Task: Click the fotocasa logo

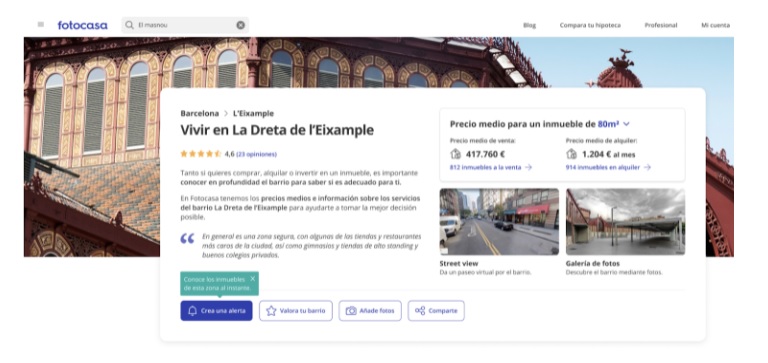Action: pos(82,25)
